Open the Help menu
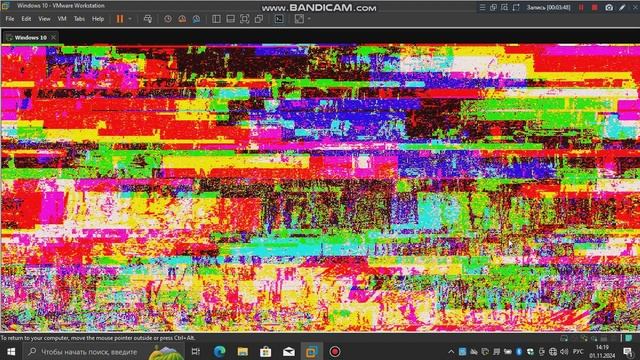Image resolution: width=640 pixels, height=360 pixels. pyautogui.click(x=98, y=19)
